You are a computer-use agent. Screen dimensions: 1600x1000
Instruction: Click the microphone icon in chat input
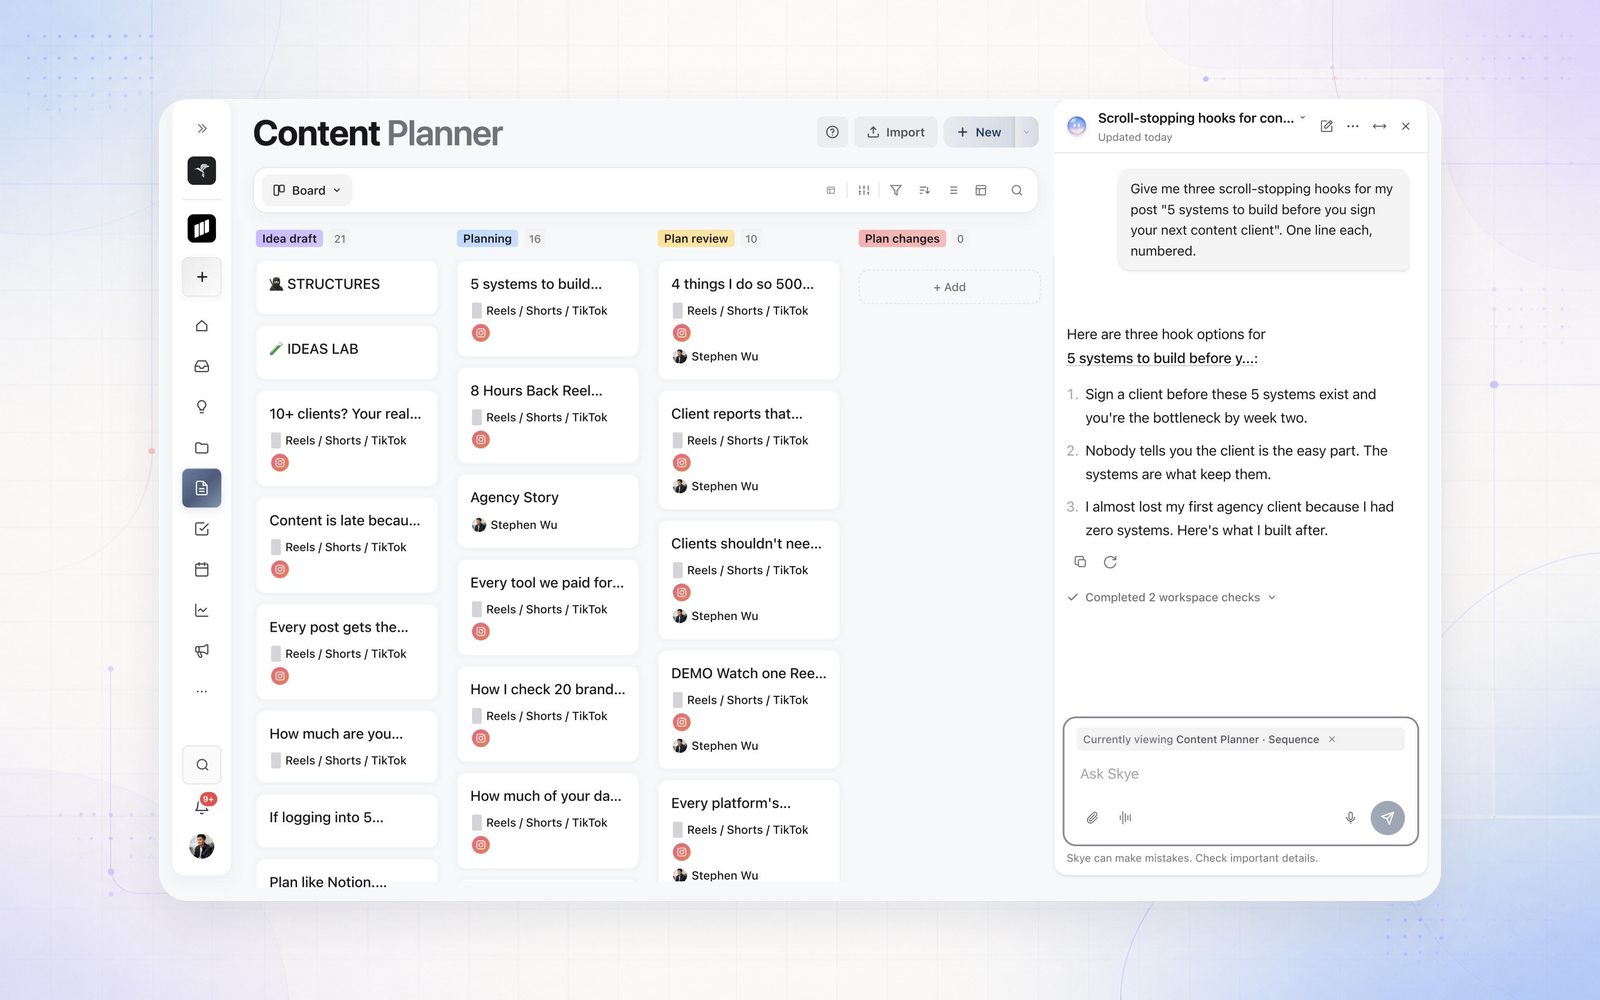(1350, 818)
